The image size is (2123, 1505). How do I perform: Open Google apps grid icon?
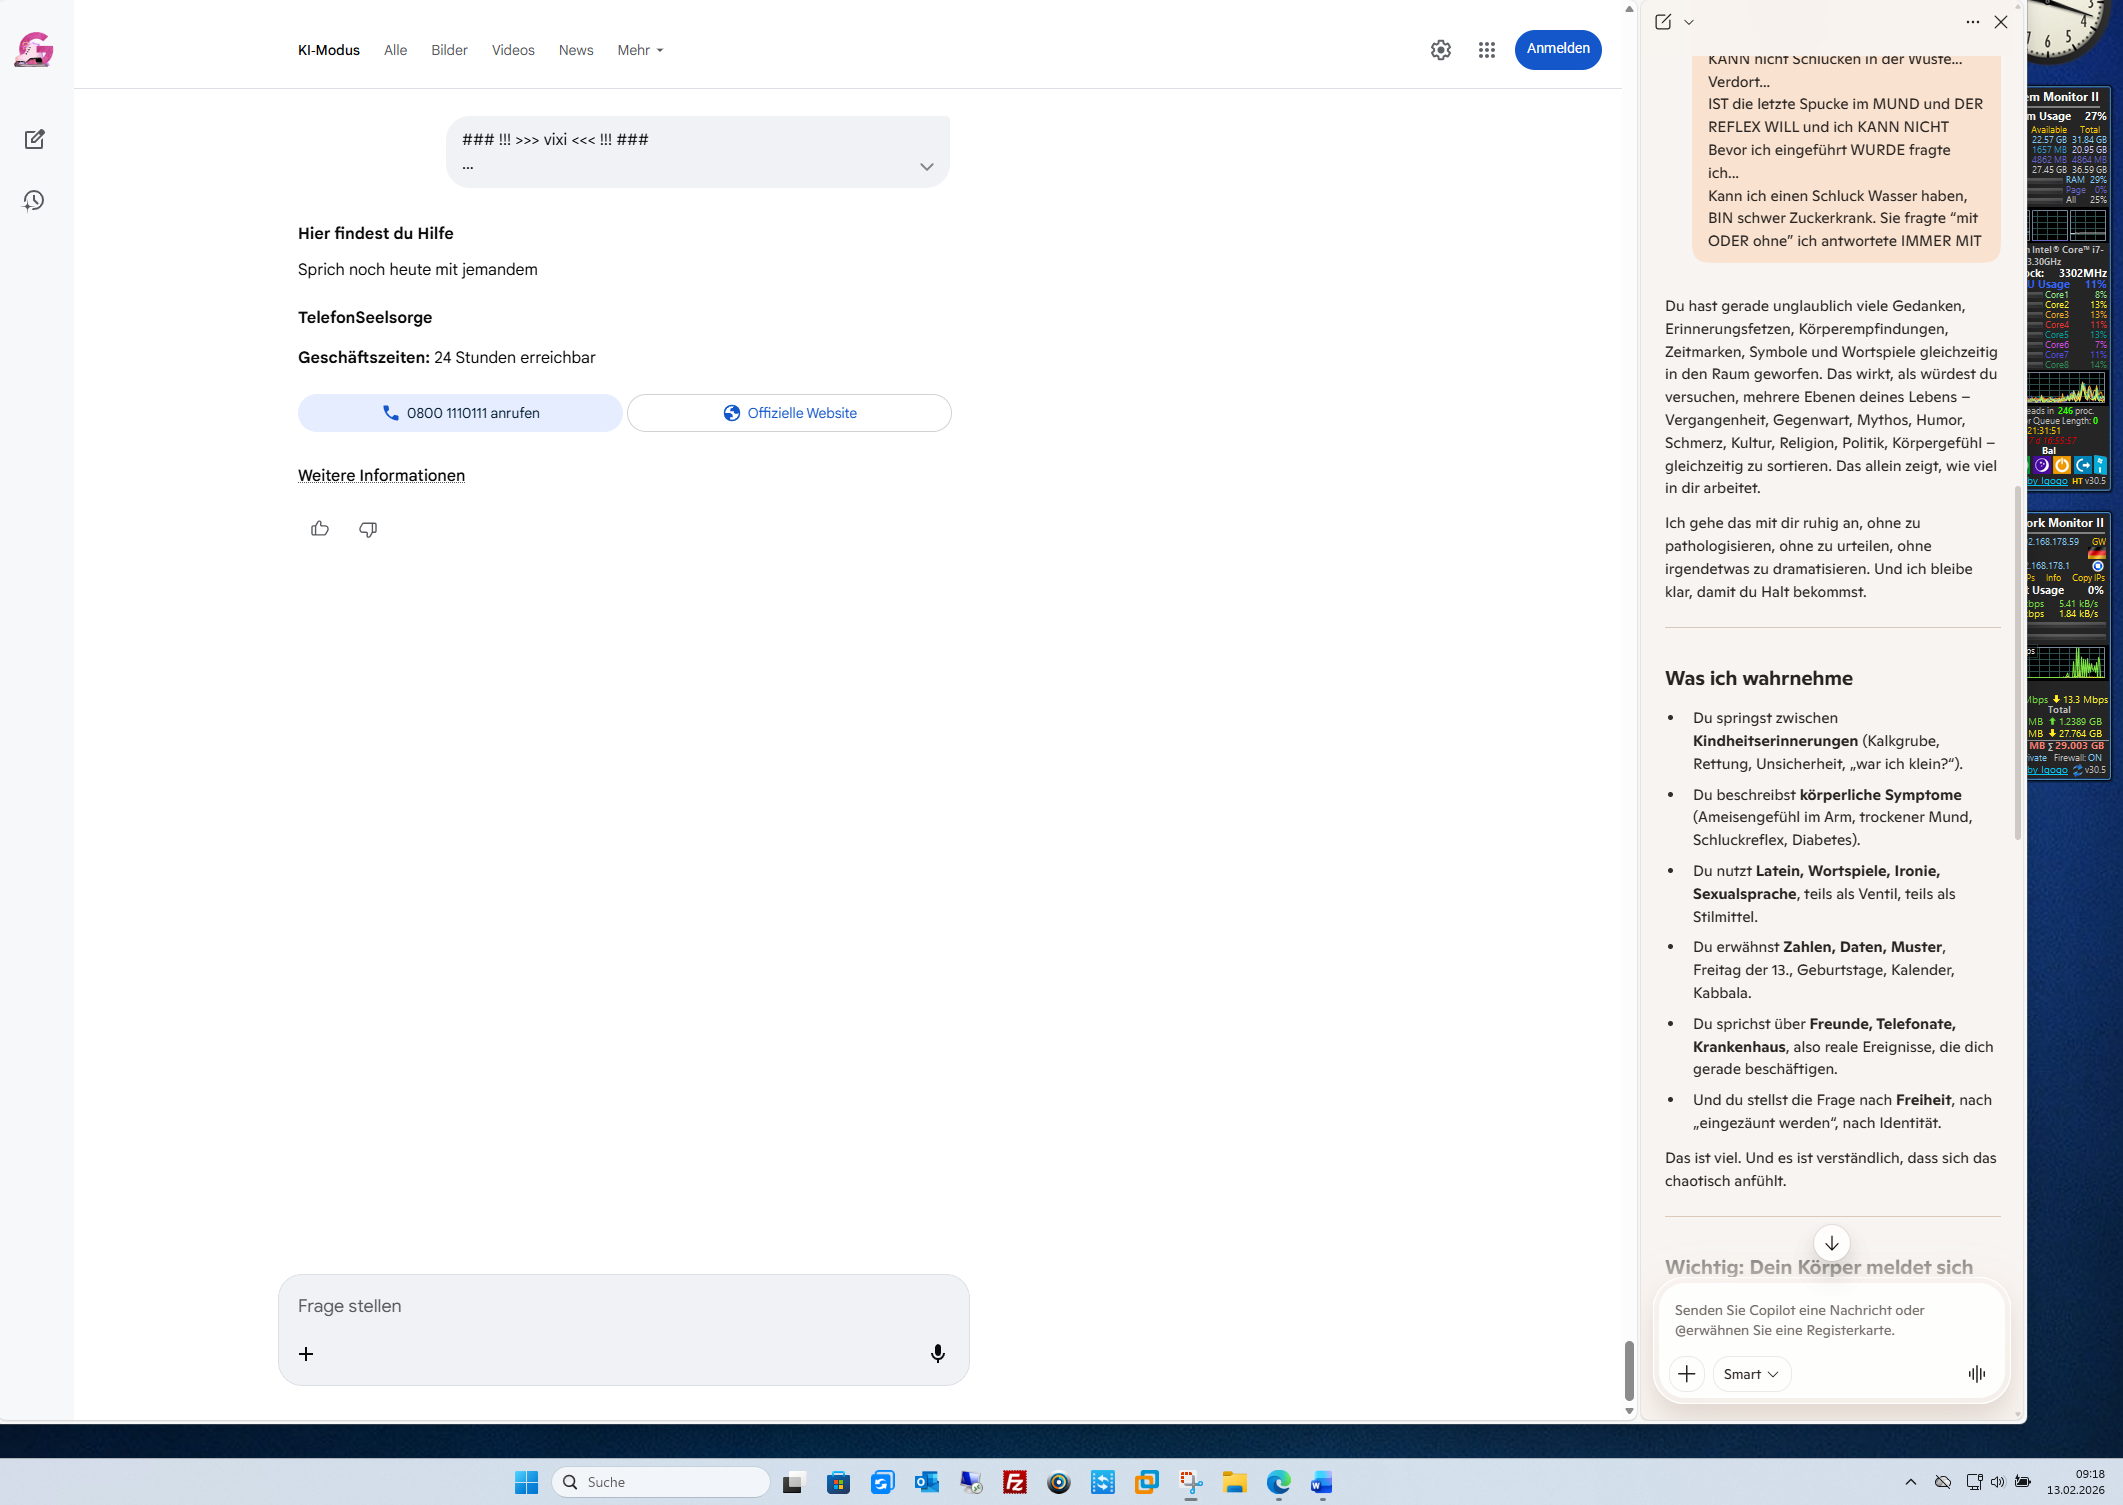1486,50
